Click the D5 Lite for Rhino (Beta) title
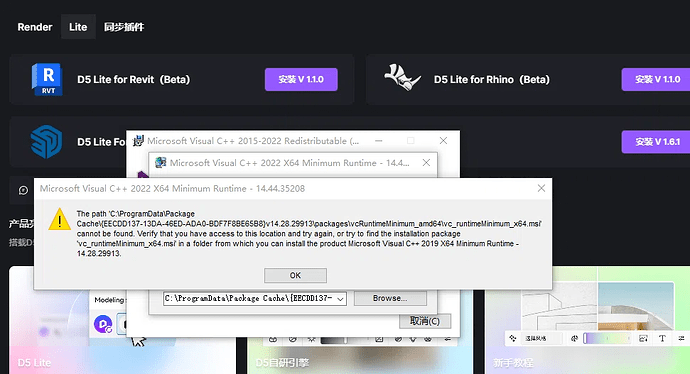The width and height of the screenshot is (690, 374). (492, 80)
